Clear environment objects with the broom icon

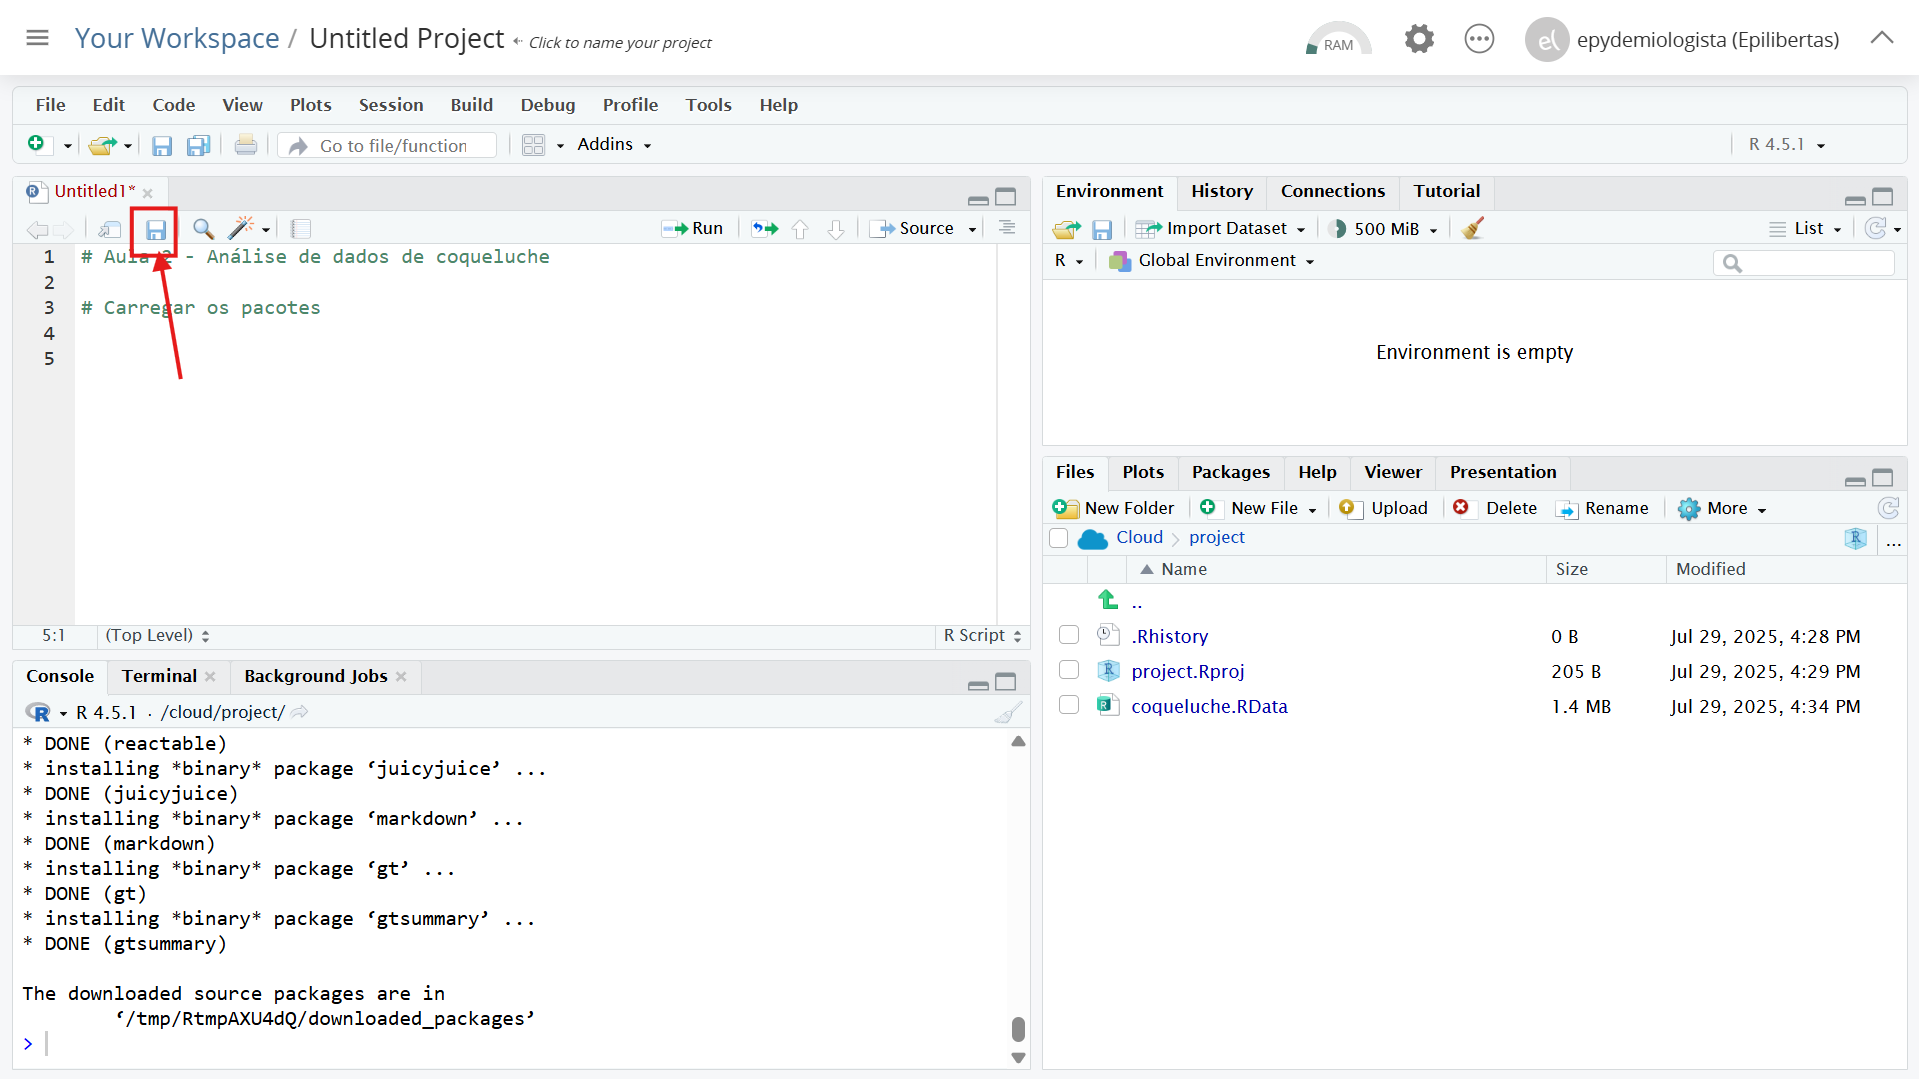click(x=1472, y=229)
